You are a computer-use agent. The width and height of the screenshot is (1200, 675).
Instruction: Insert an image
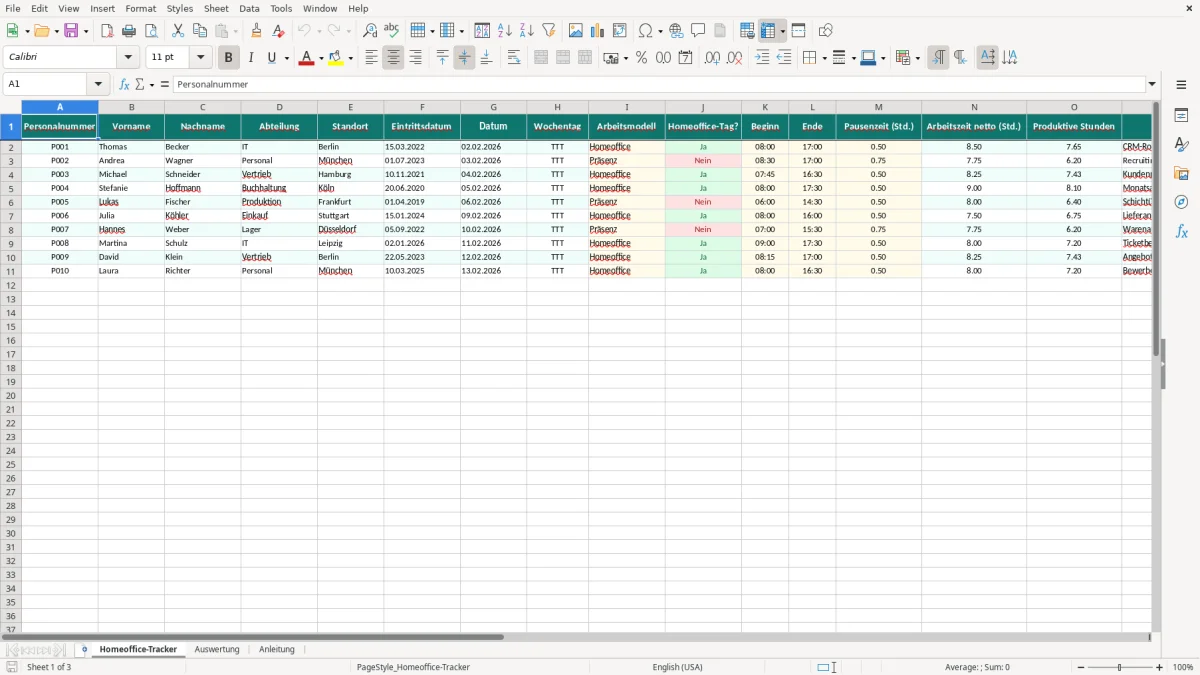click(x=576, y=31)
